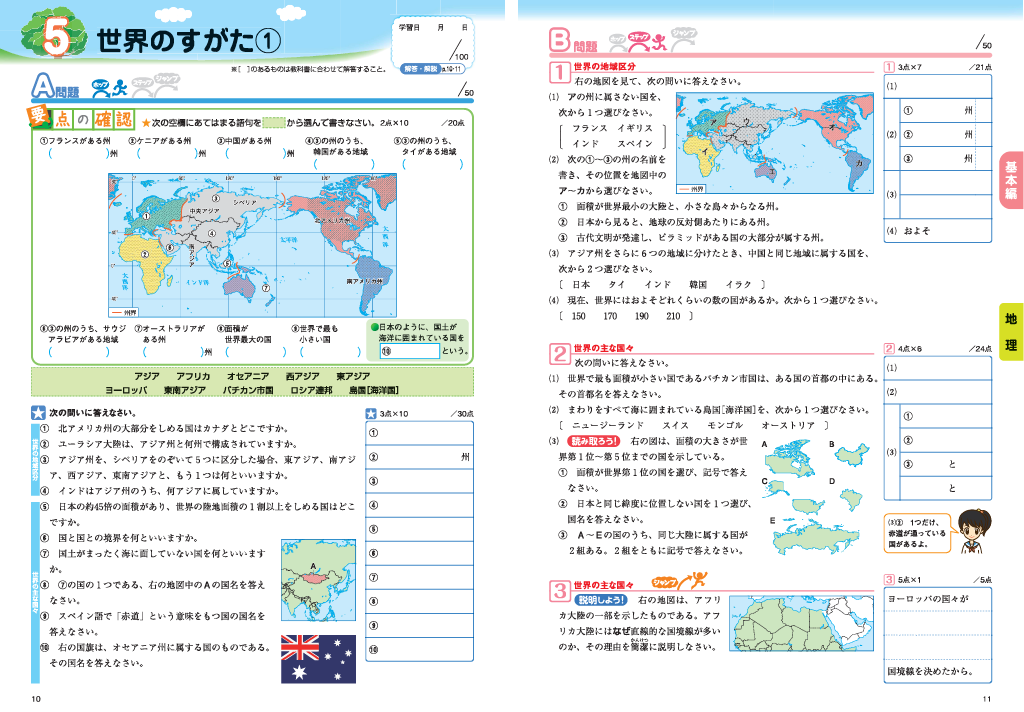Click the North Africa border map
1024x712 pixels.
(x=801, y=624)
